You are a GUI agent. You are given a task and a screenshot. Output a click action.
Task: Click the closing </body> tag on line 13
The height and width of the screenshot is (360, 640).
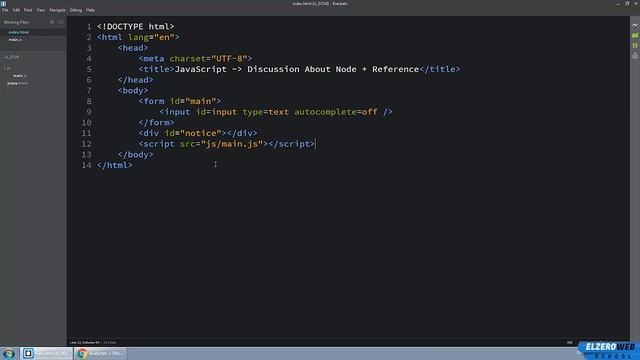click(x=136, y=155)
